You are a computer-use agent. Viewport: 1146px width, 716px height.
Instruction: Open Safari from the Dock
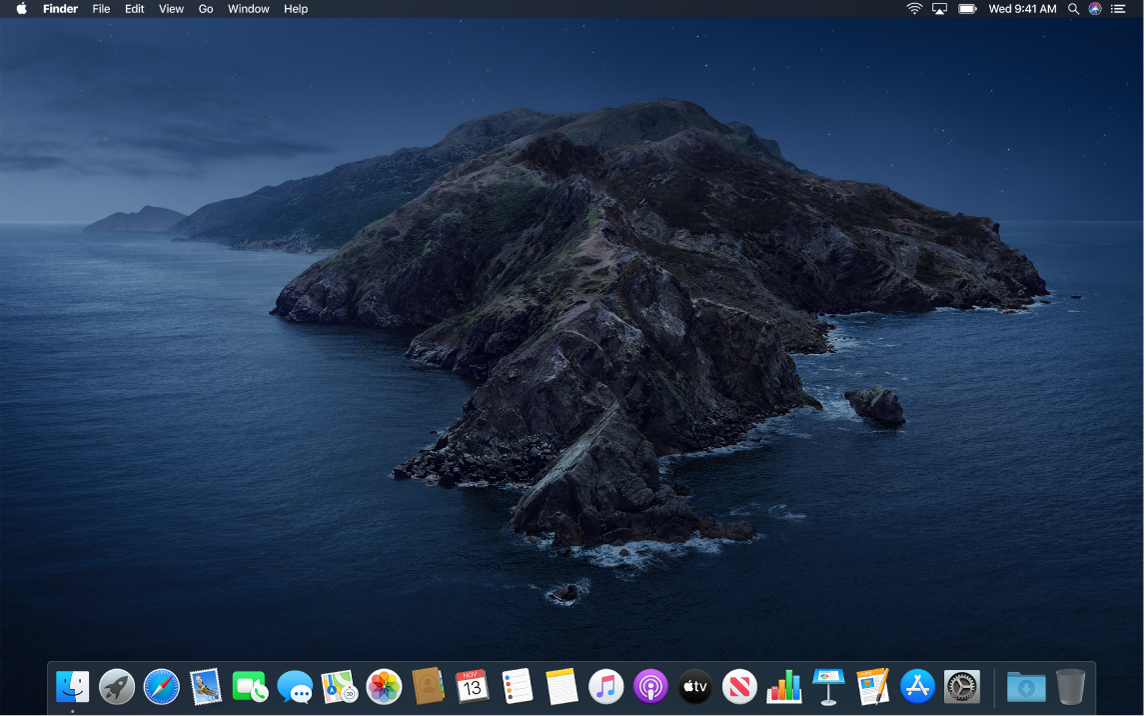click(x=160, y=687)
